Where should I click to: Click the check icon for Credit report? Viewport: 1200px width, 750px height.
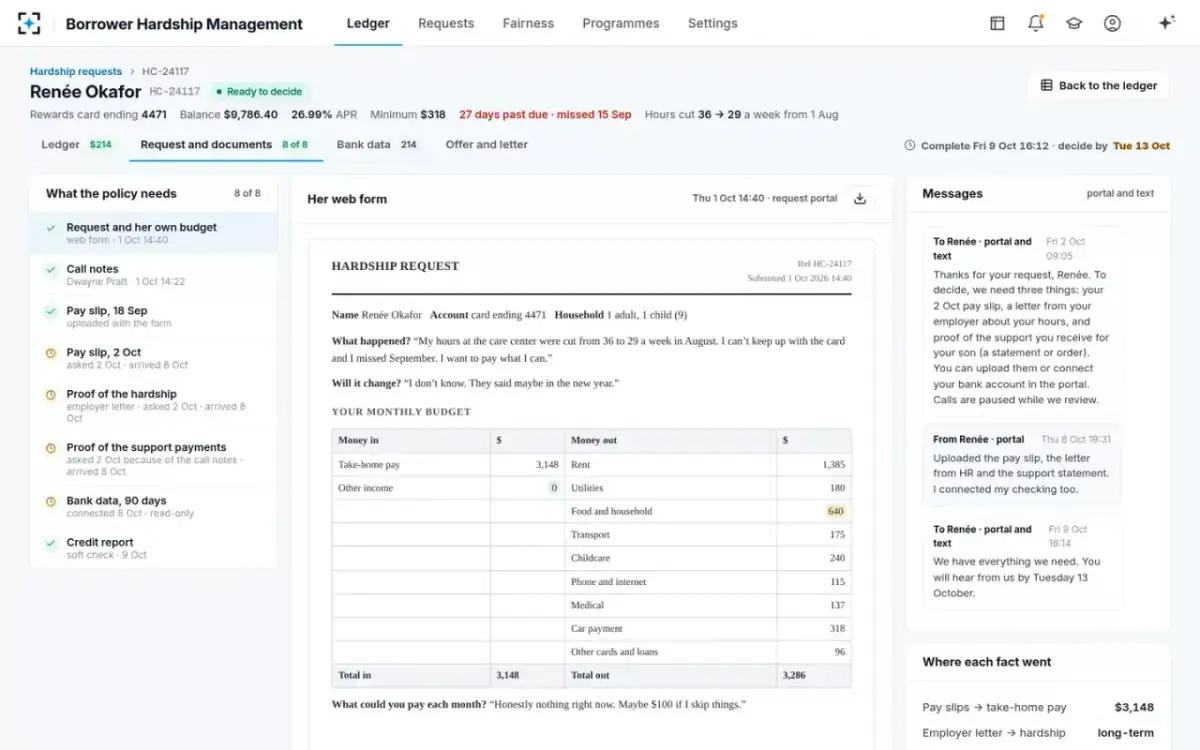51,543
